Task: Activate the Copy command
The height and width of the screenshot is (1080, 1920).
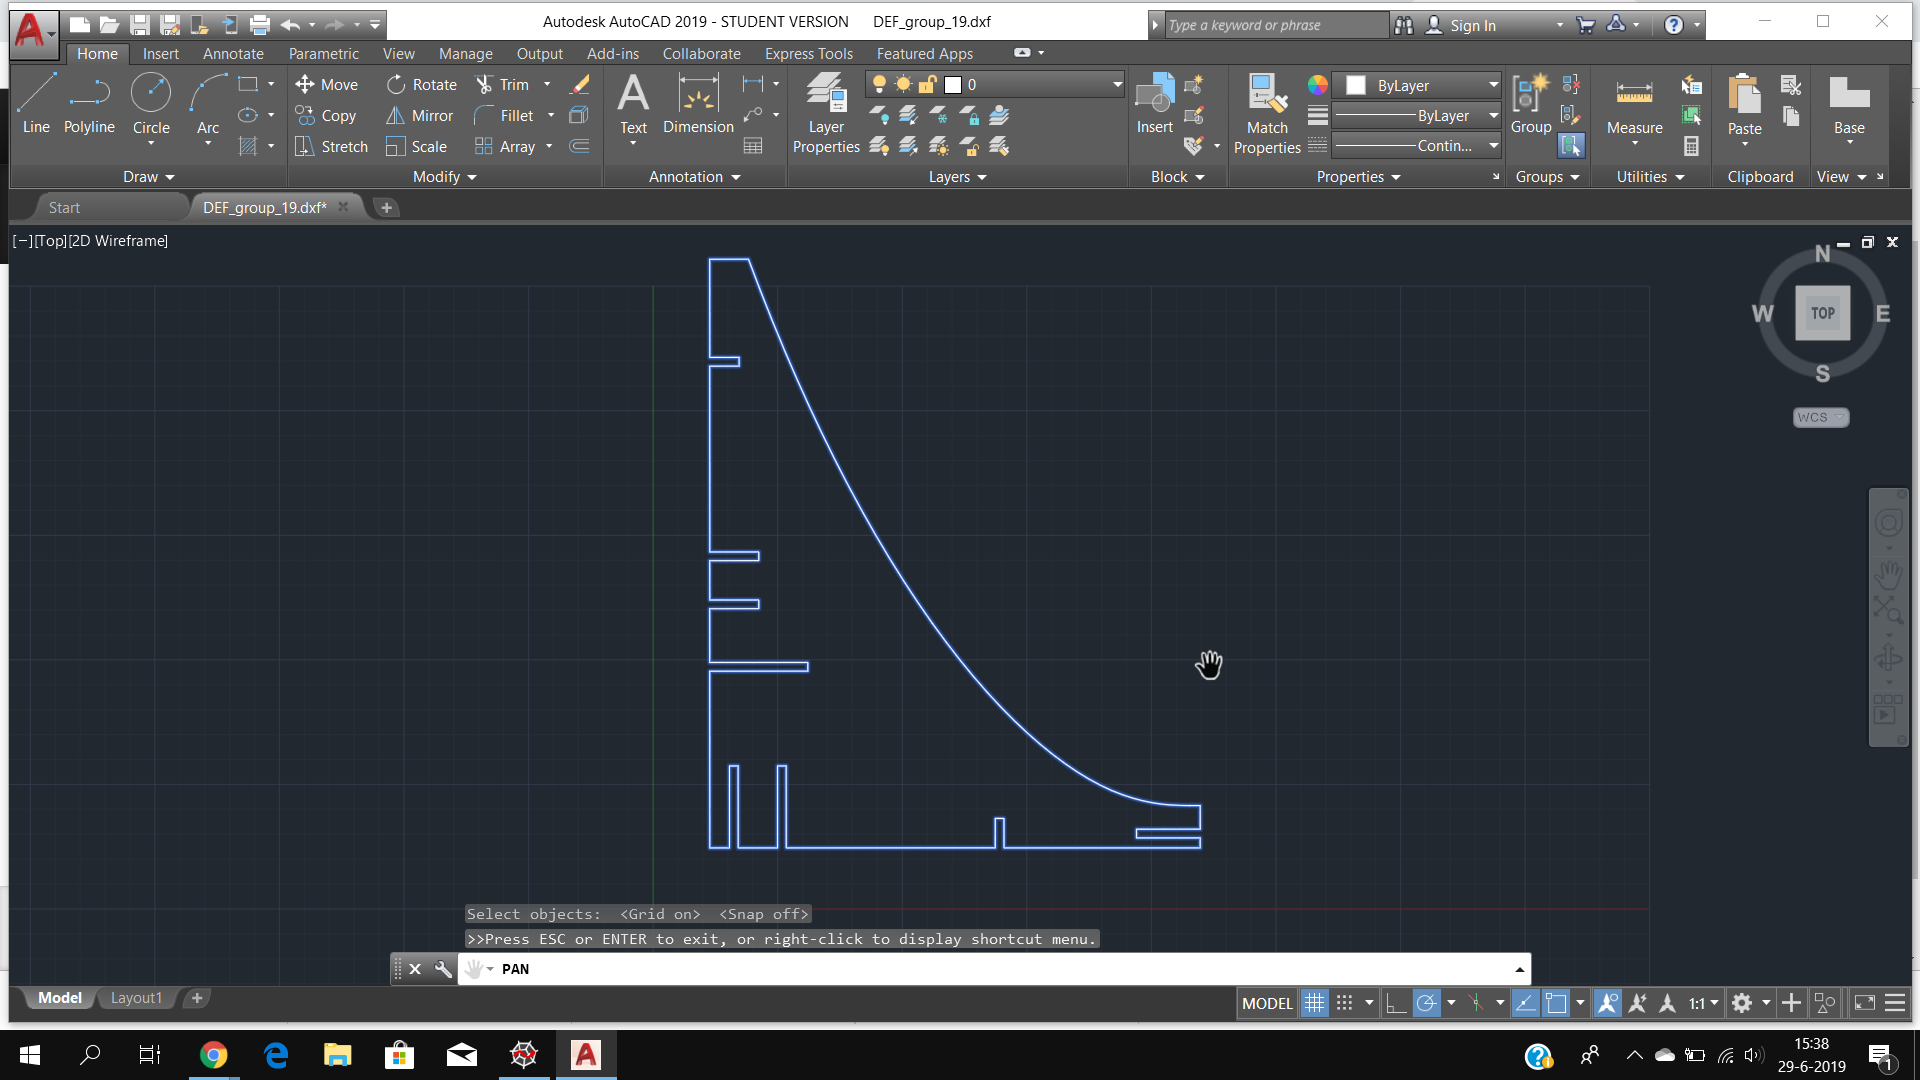Action: 326,116
